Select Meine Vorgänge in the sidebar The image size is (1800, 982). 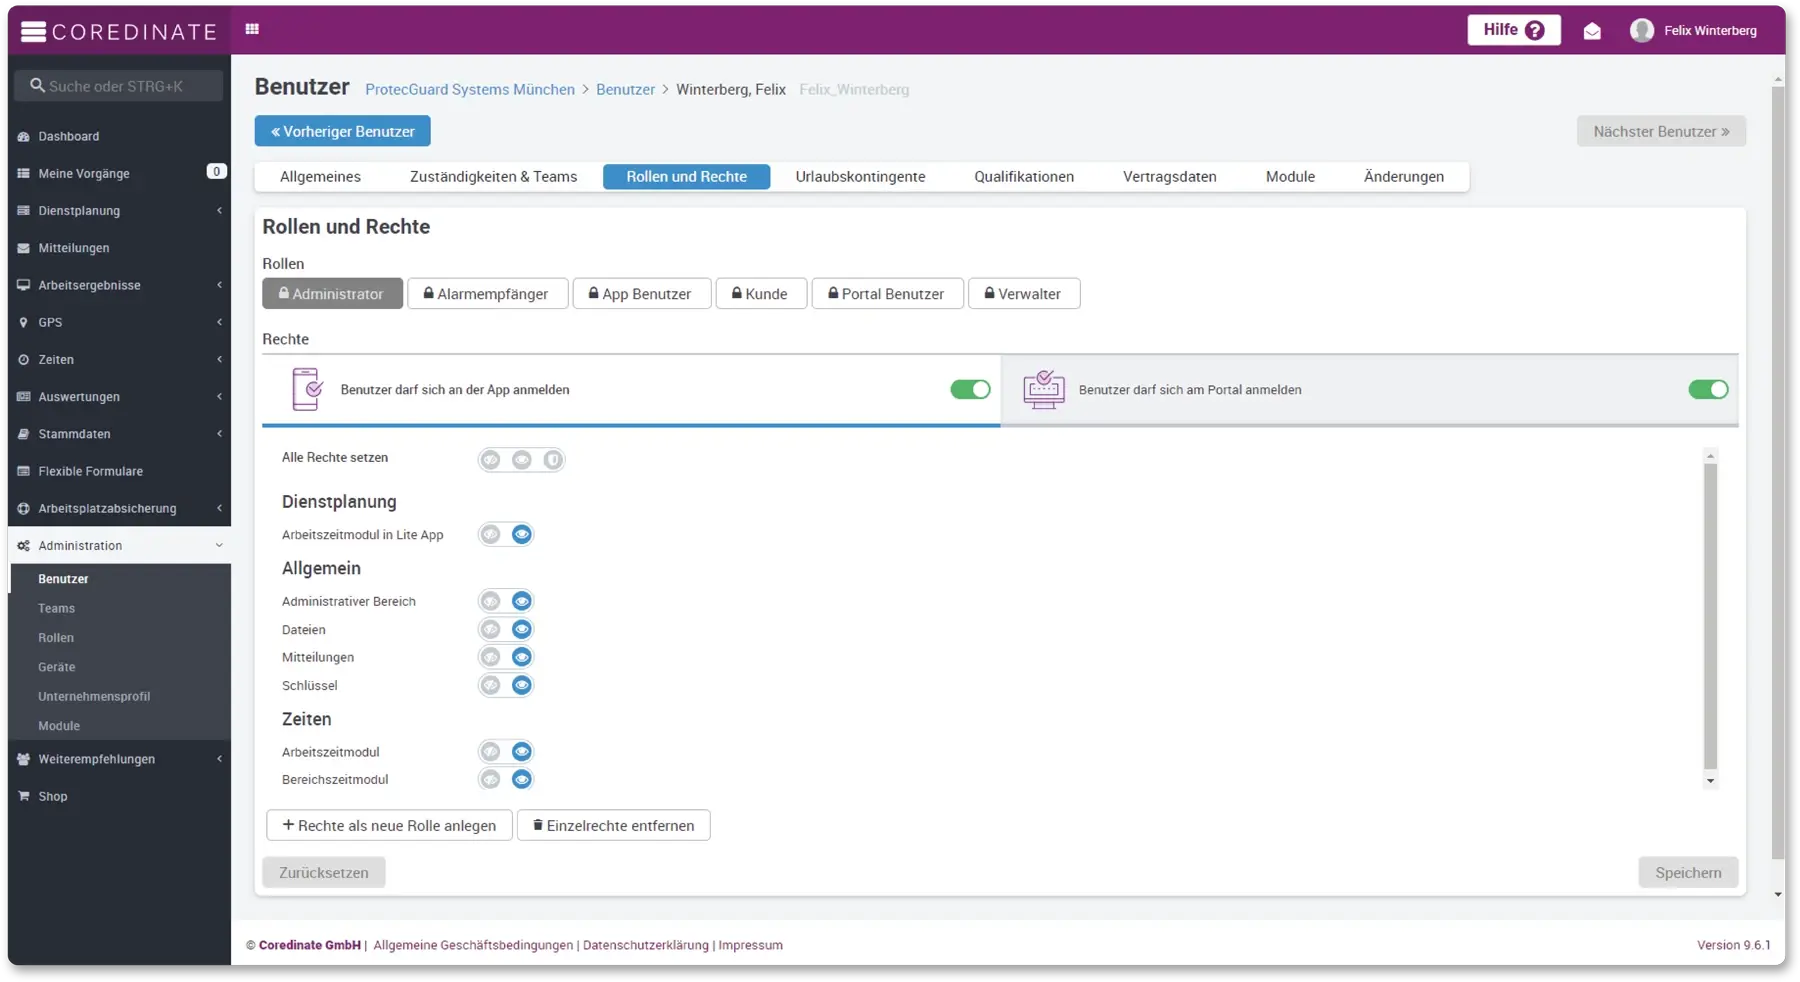(x=86, y=173)
